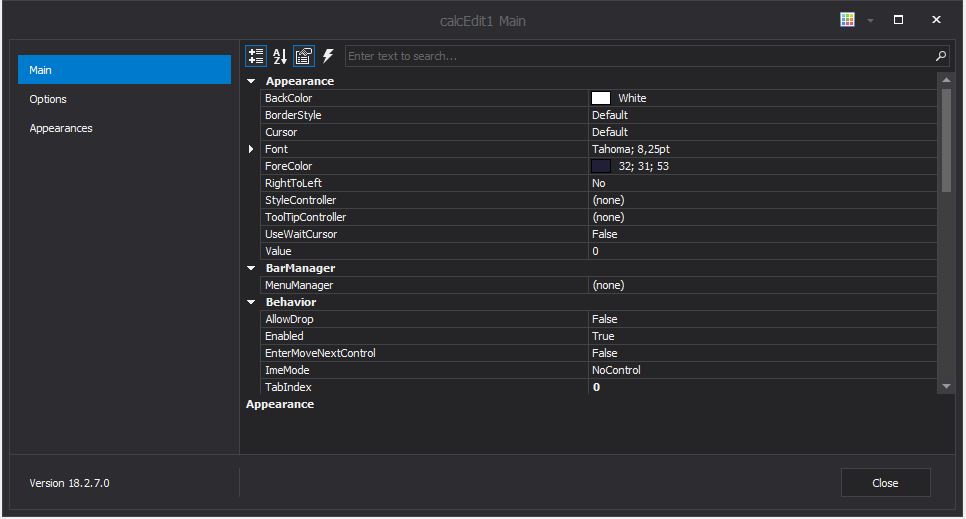Click the search magnifier icon
Viewport: 966px width, 519px height.
pos(940,56)
